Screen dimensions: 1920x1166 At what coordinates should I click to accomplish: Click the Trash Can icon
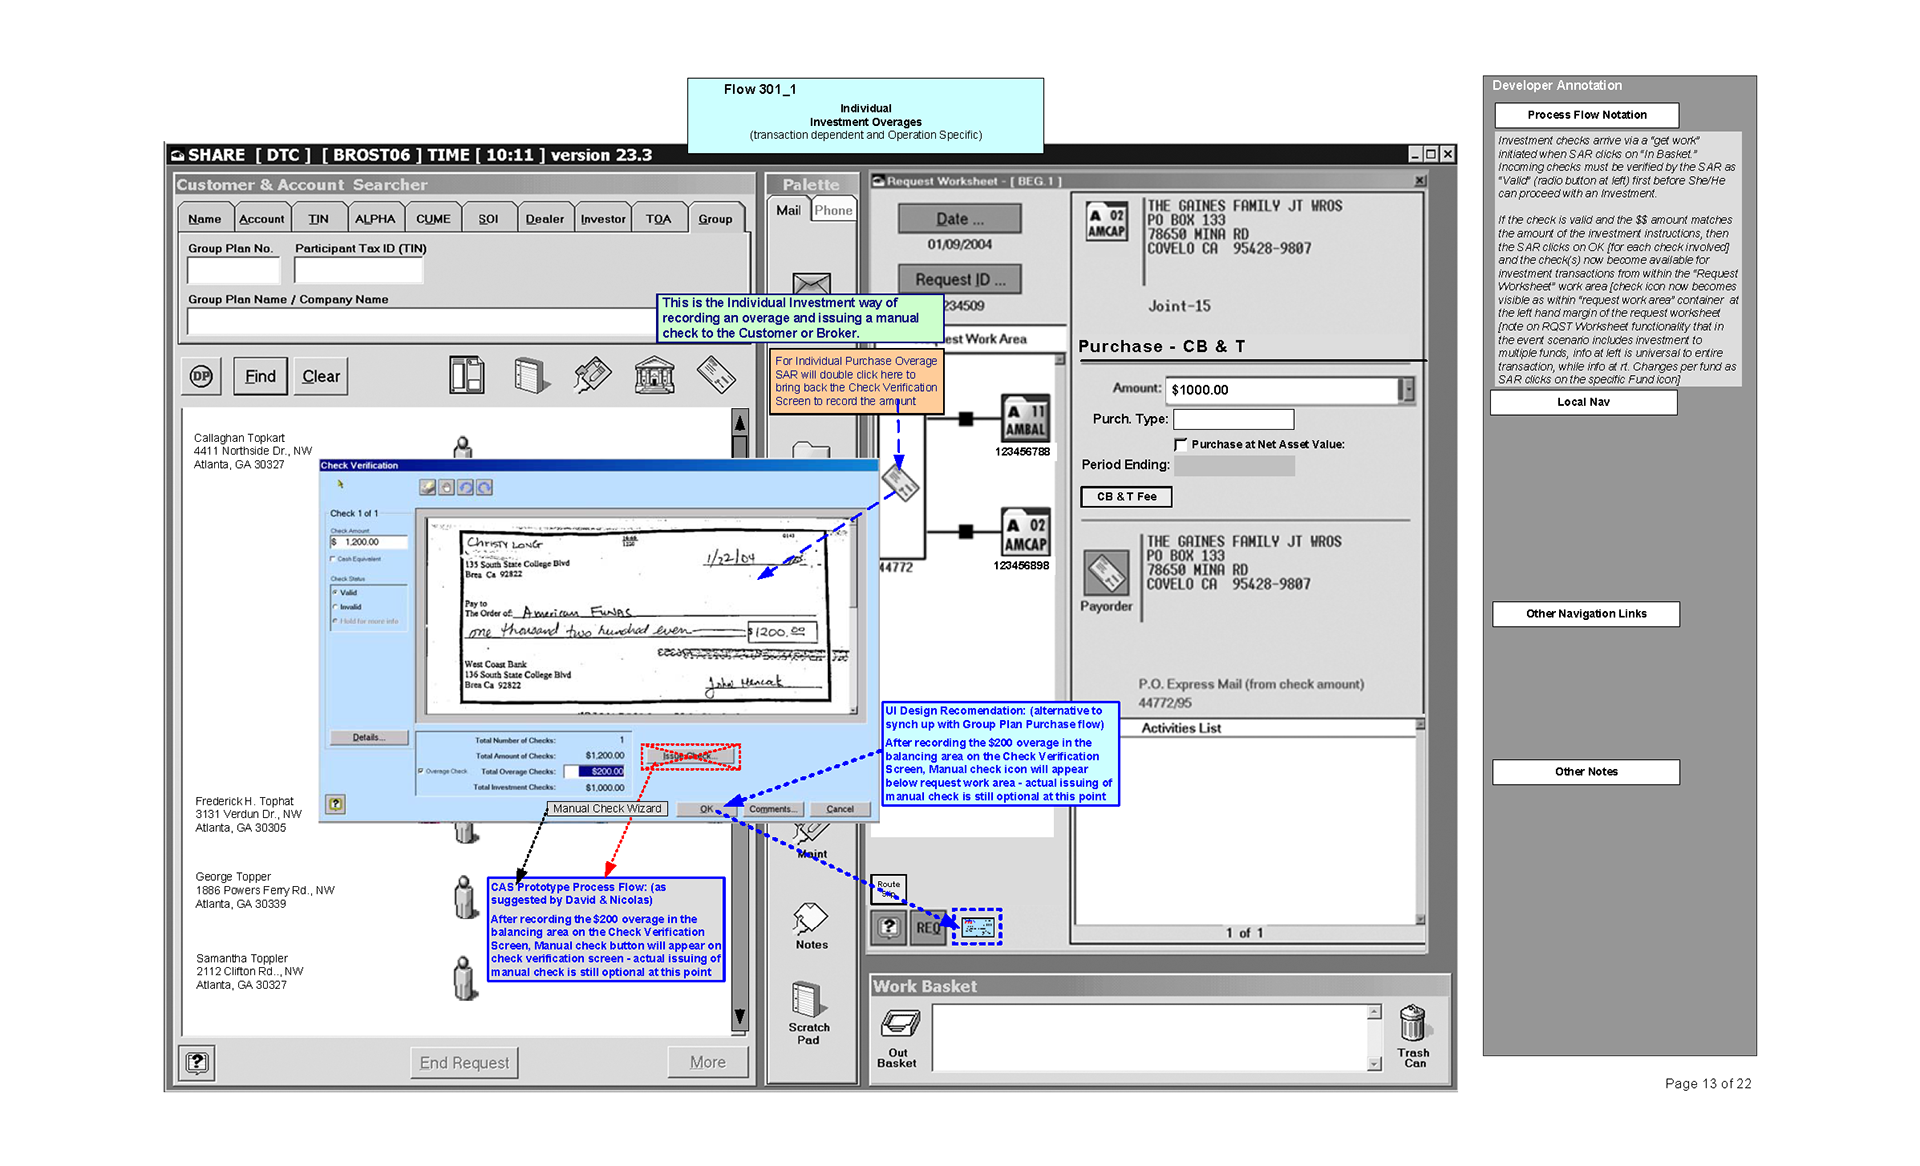coord(1412,1025)
